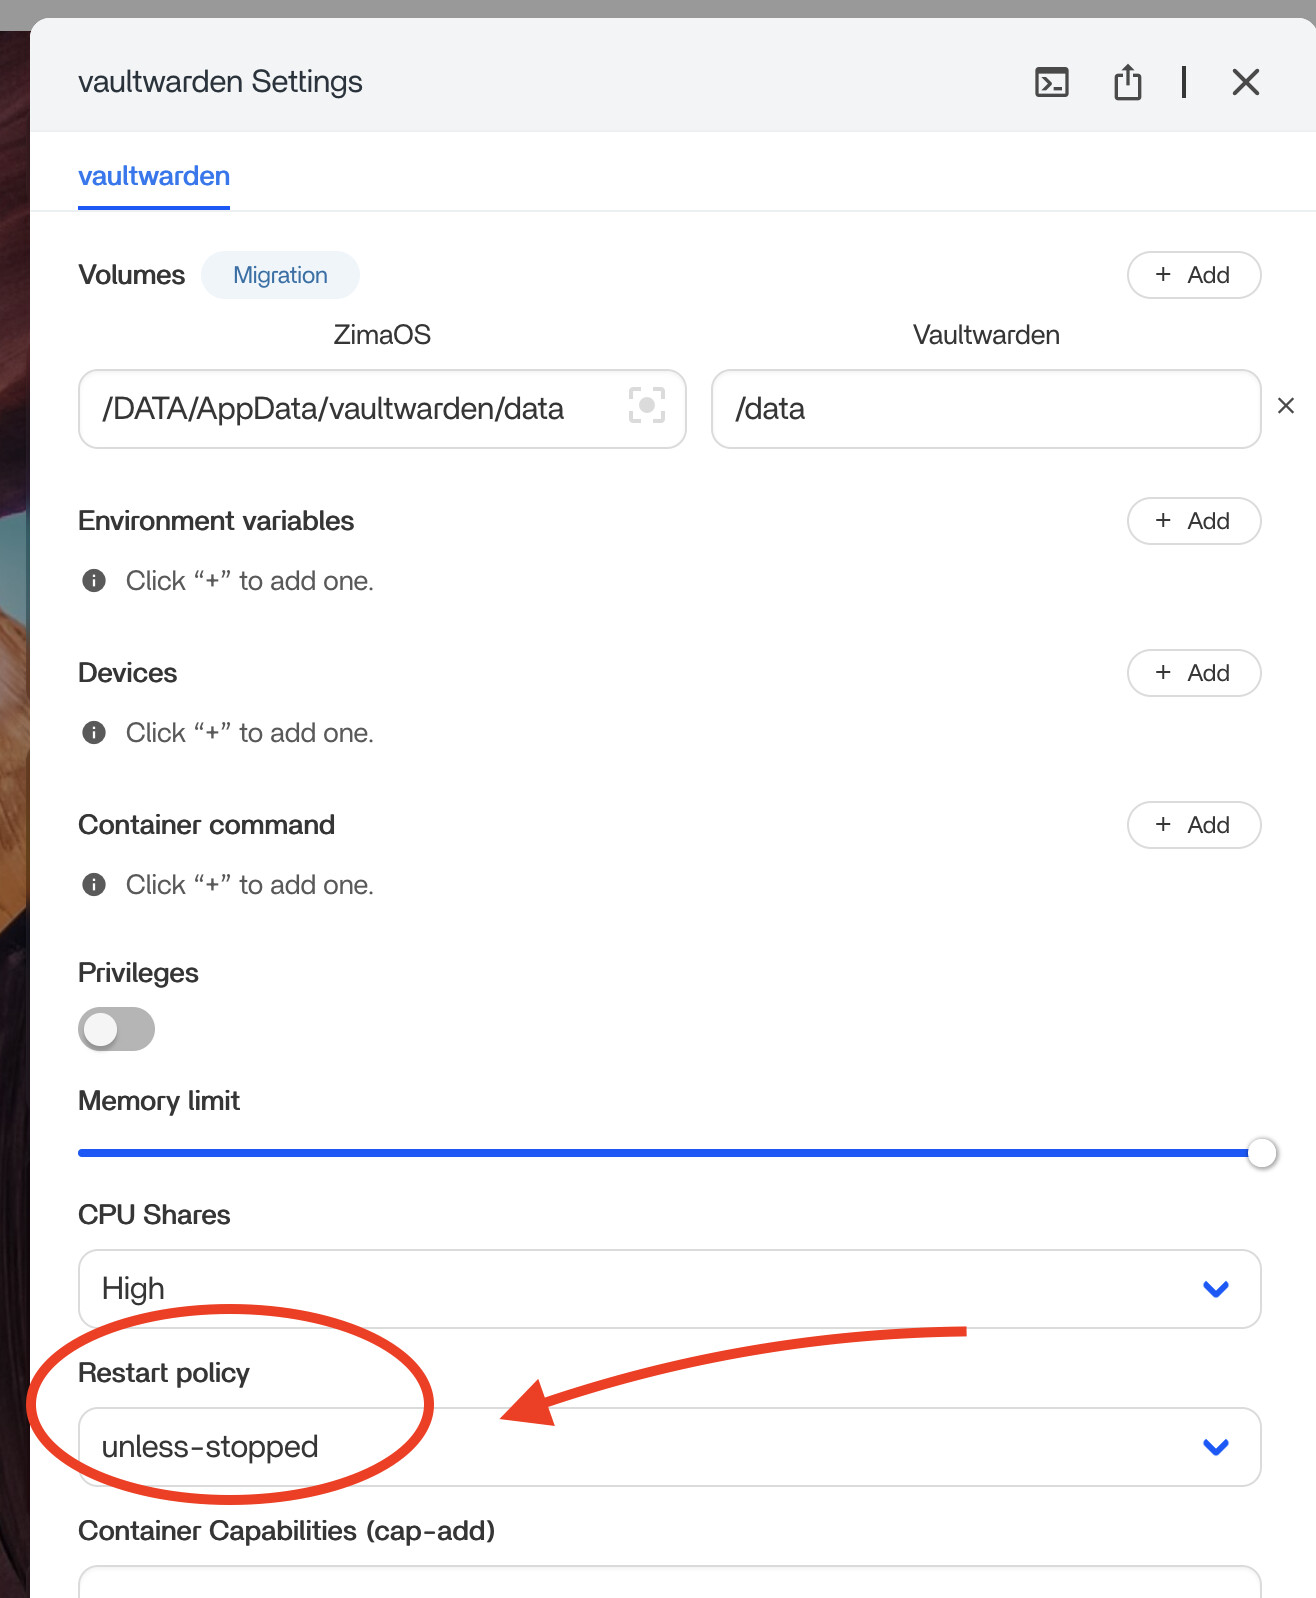This screenshot has height=1598, width=1316.
Task: Select the vaultwarden tab
Action: pyautogui.click(x=154, y=176)
